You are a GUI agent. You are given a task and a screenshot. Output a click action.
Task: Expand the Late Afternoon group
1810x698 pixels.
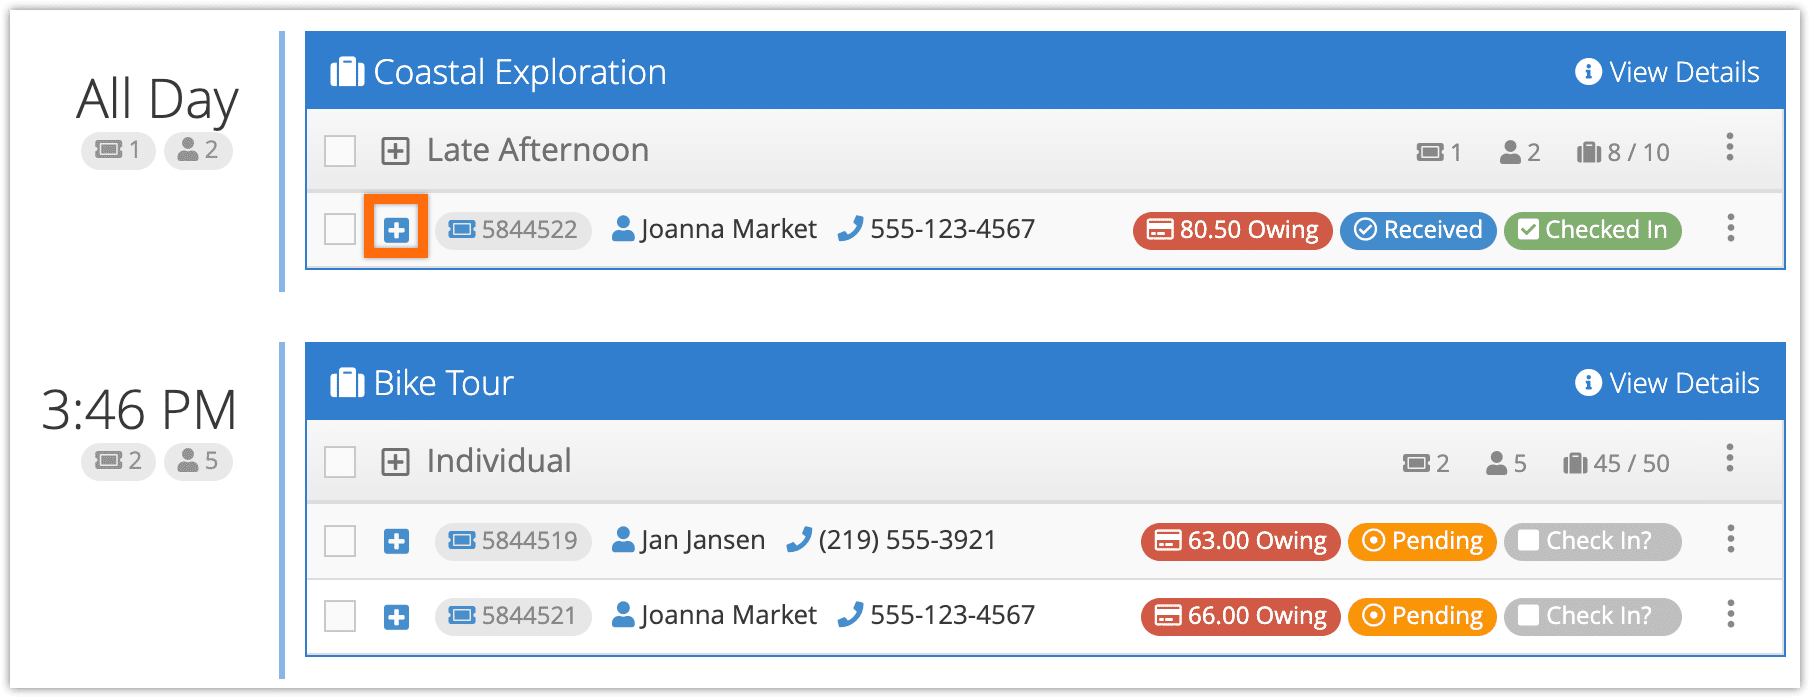coord(396,151)
